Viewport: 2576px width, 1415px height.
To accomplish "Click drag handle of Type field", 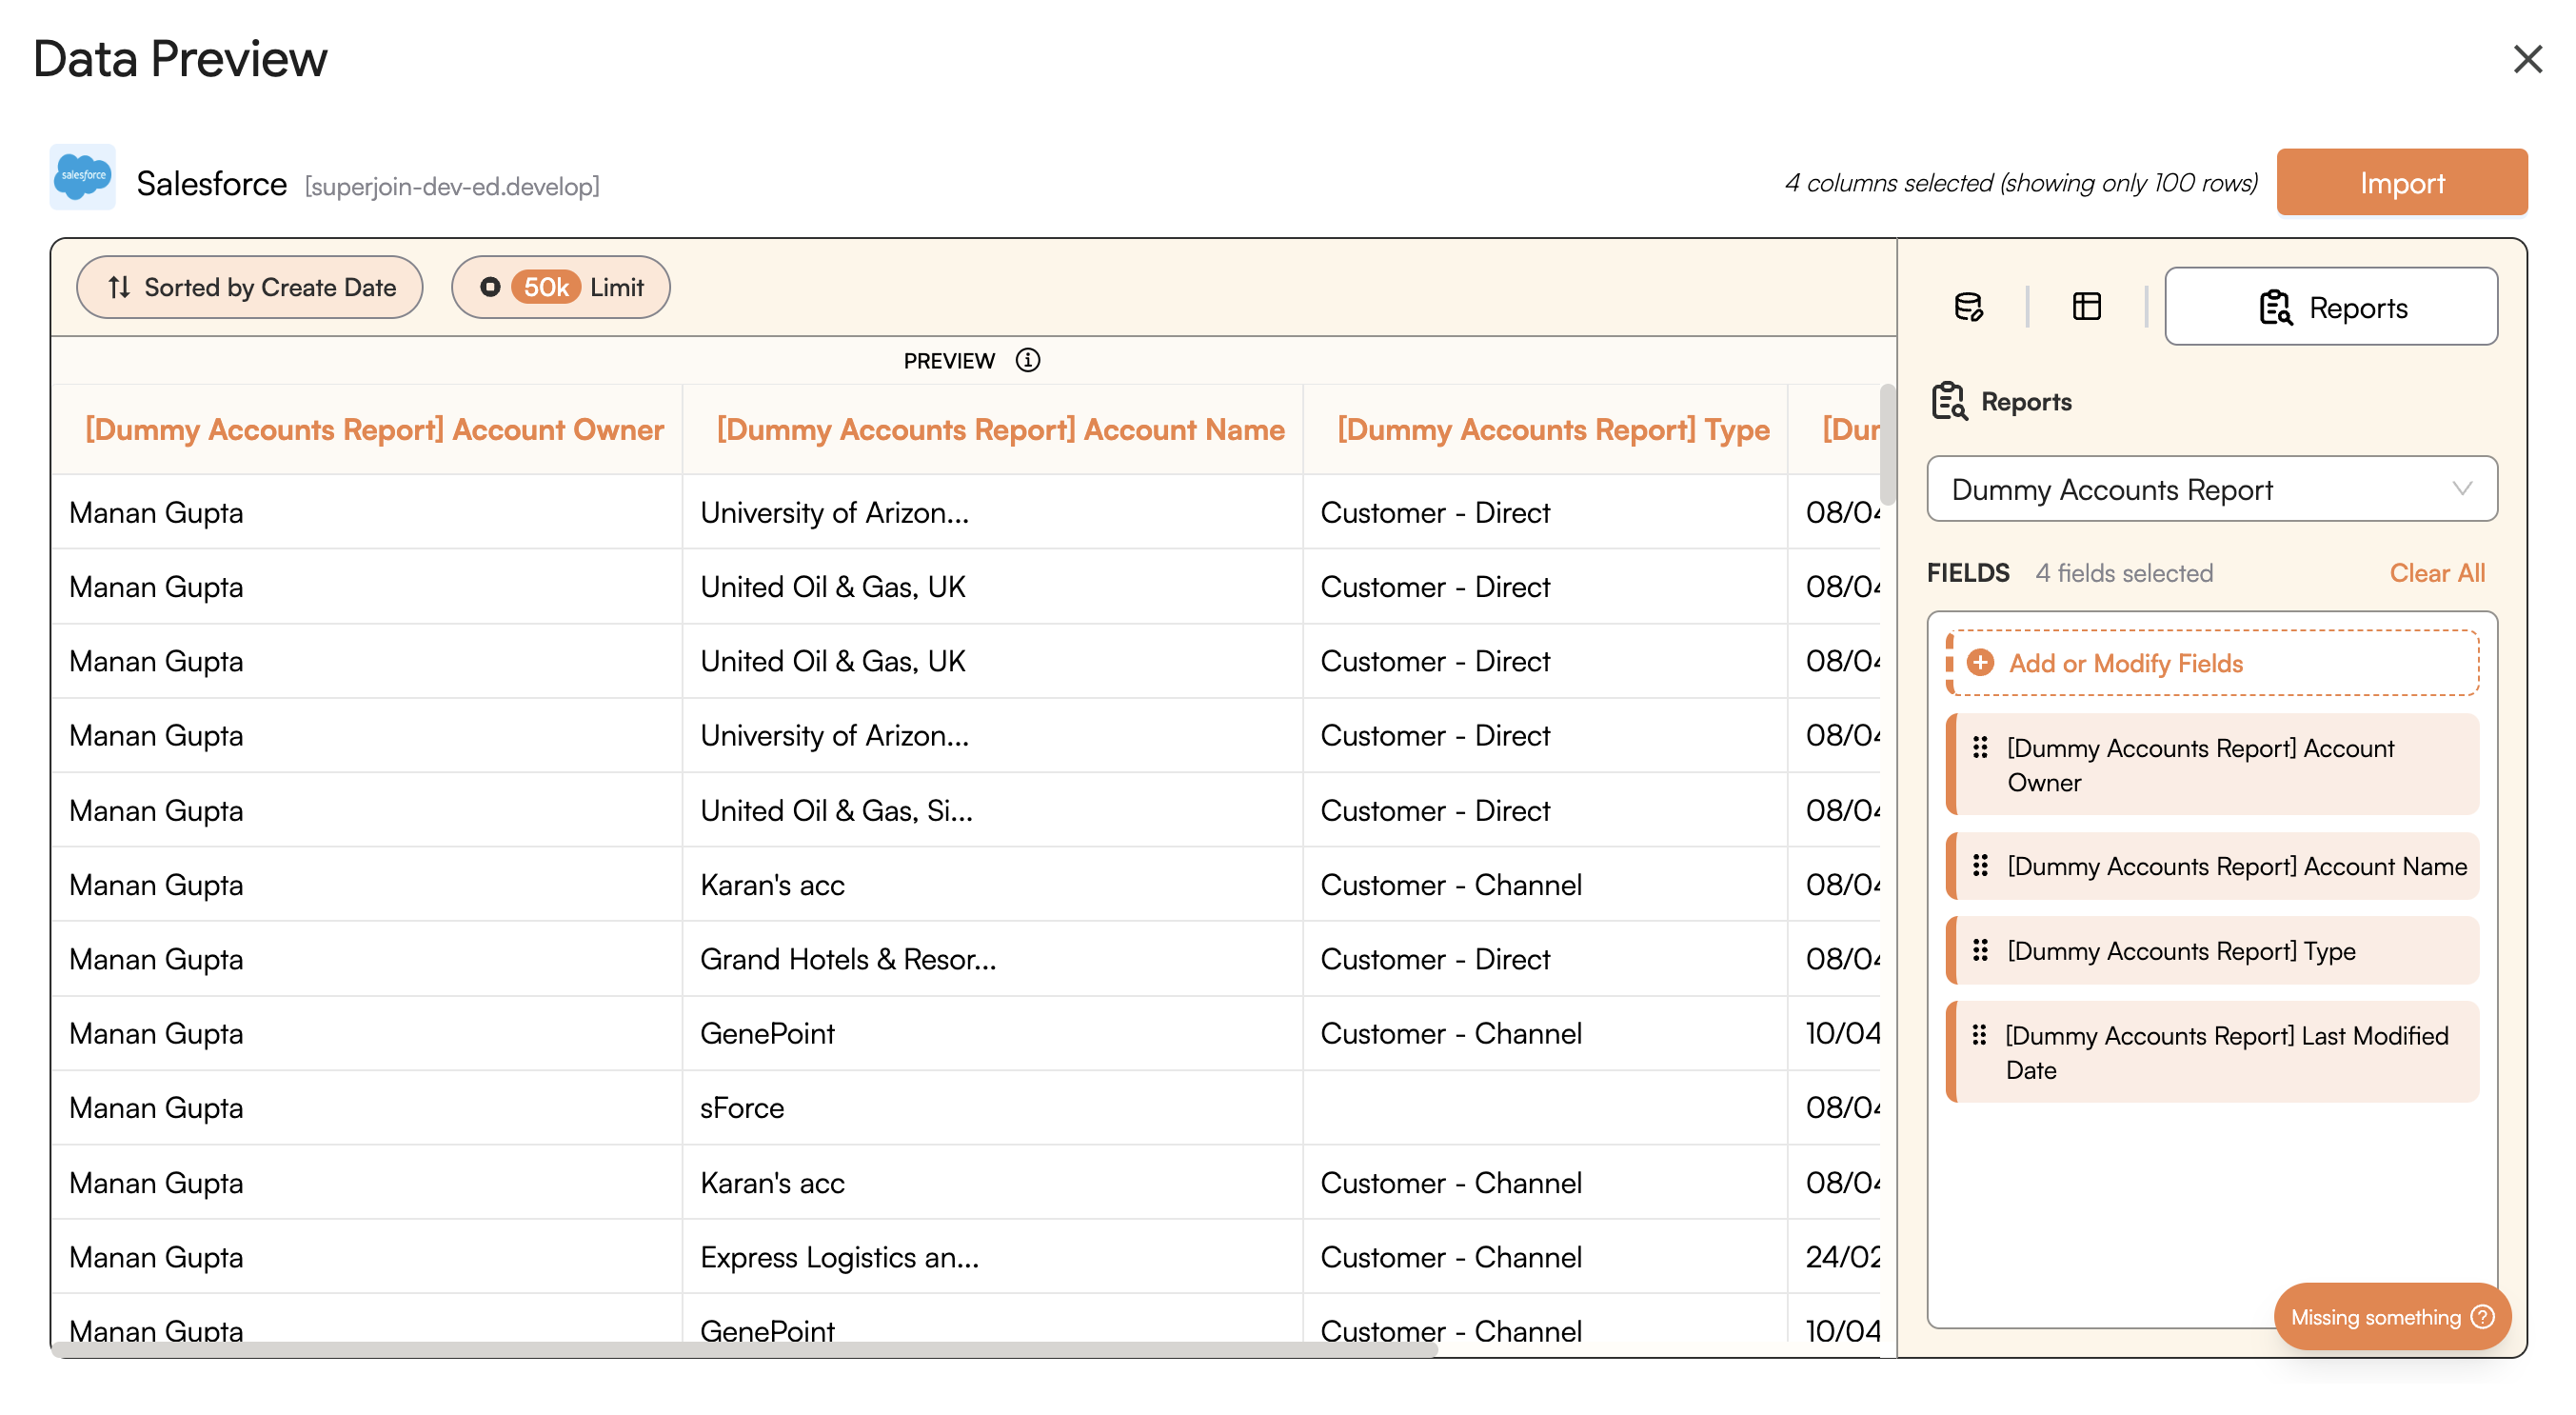I will click(1979, 950).
